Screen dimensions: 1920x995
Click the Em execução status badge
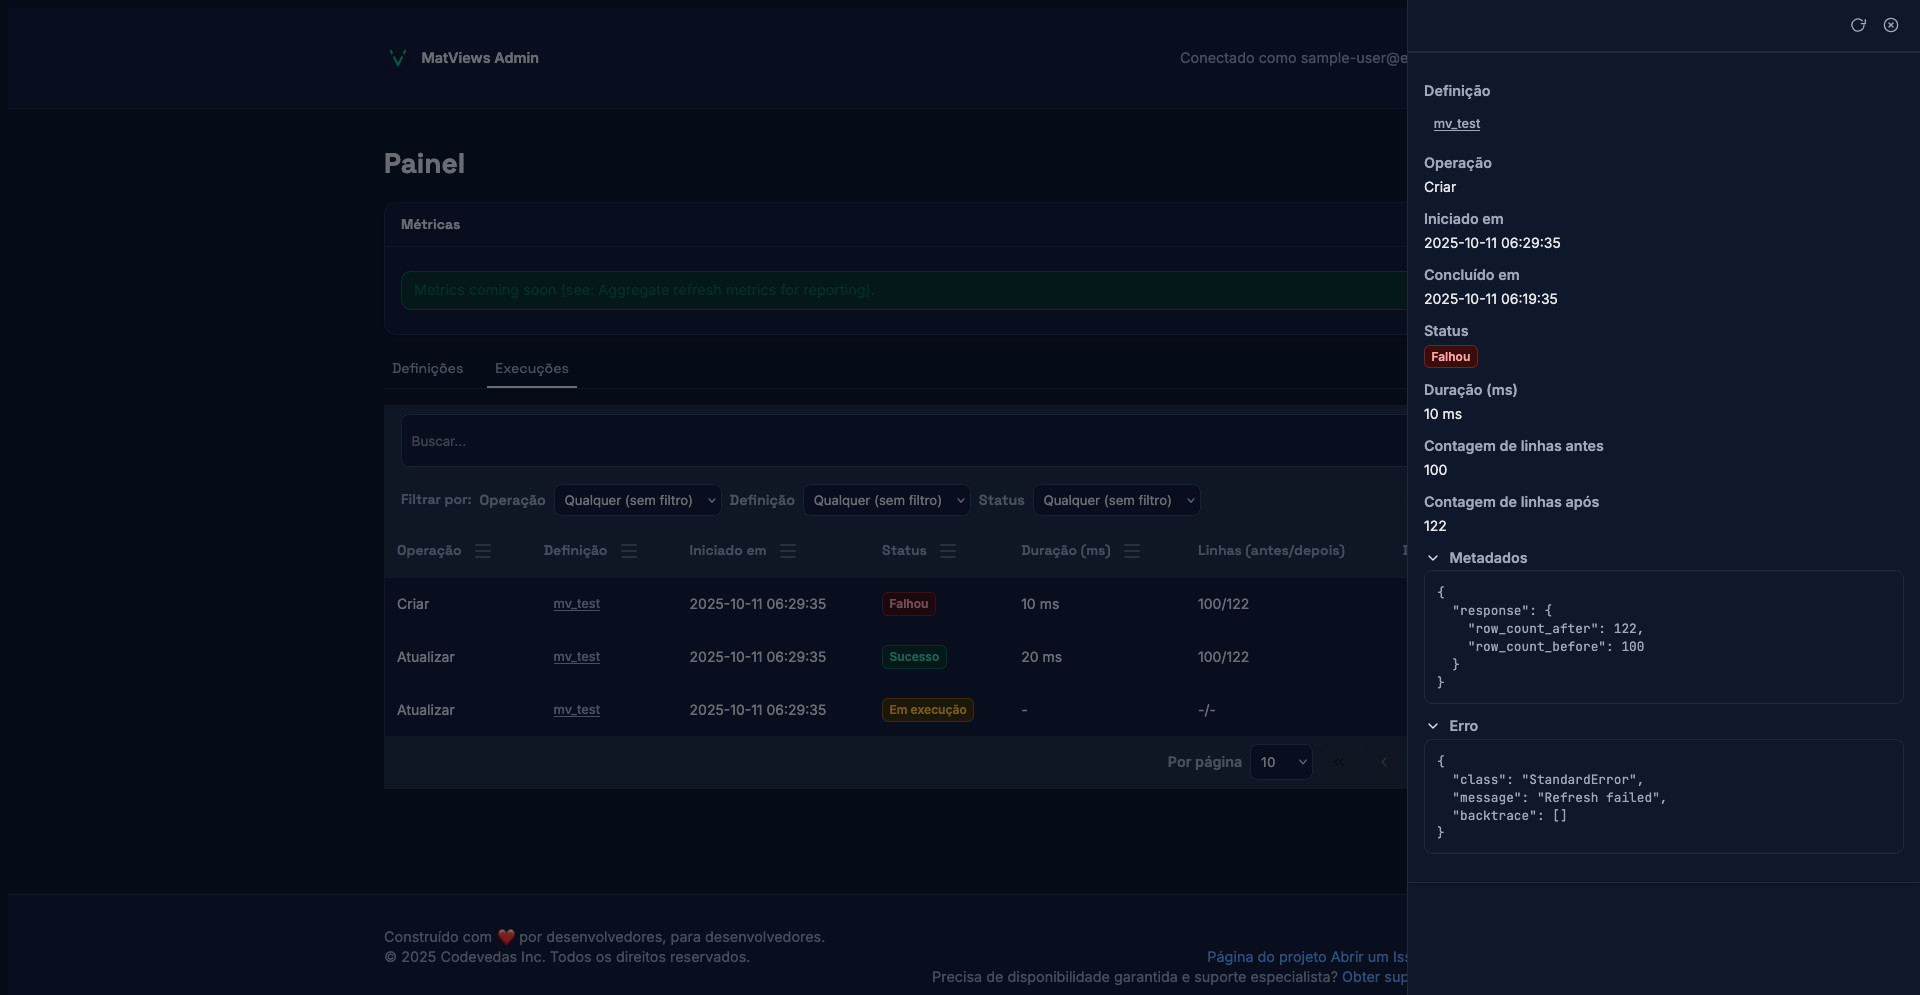[x=927, y=710]
